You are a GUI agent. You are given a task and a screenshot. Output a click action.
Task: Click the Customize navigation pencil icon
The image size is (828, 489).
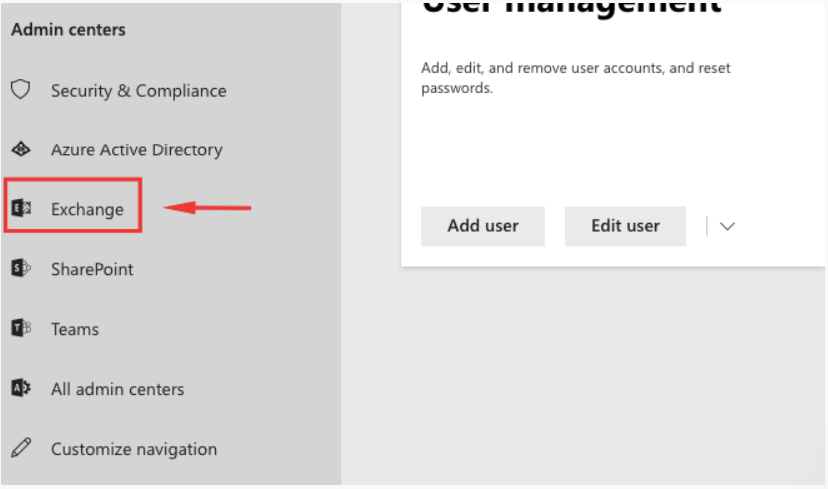point(21,448)
